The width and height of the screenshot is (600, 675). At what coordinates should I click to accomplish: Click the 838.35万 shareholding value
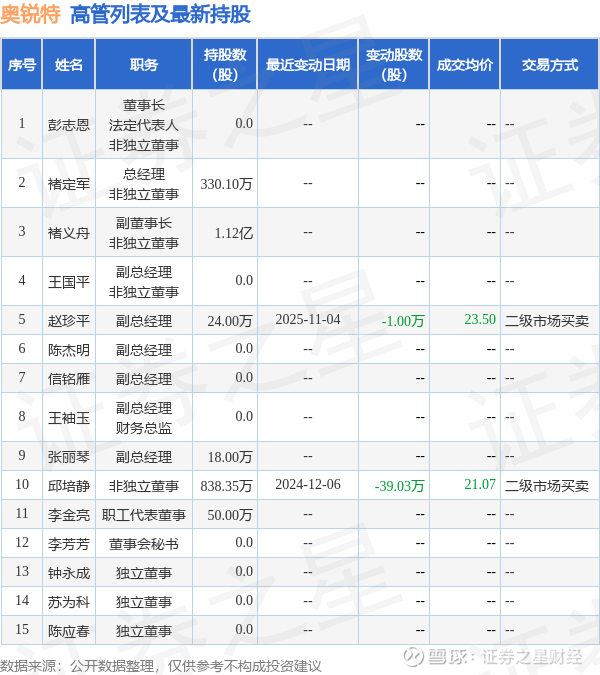tap(226, 486)
